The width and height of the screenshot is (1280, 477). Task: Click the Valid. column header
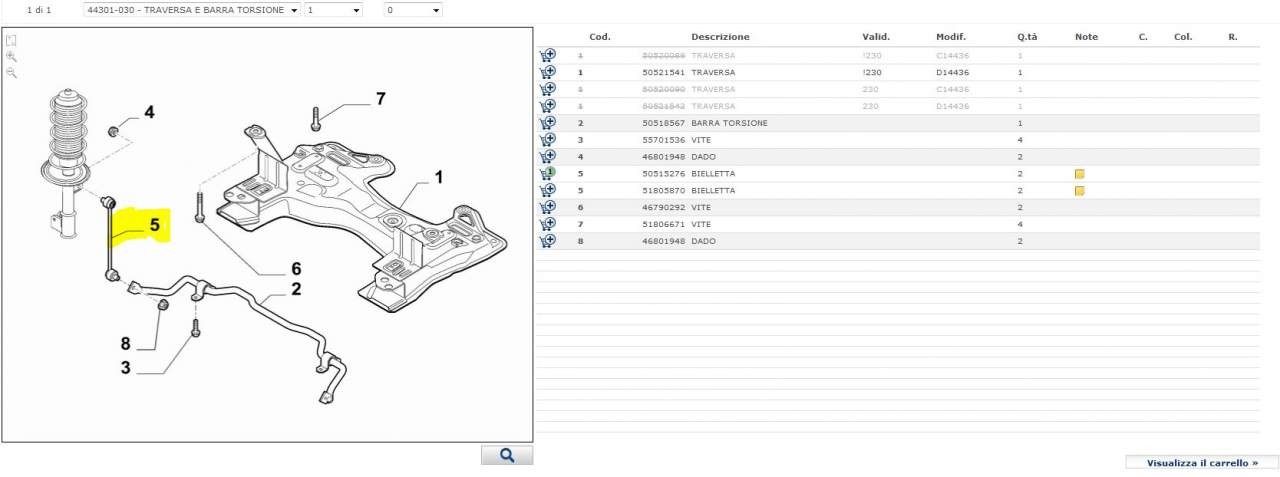point(876,37)
